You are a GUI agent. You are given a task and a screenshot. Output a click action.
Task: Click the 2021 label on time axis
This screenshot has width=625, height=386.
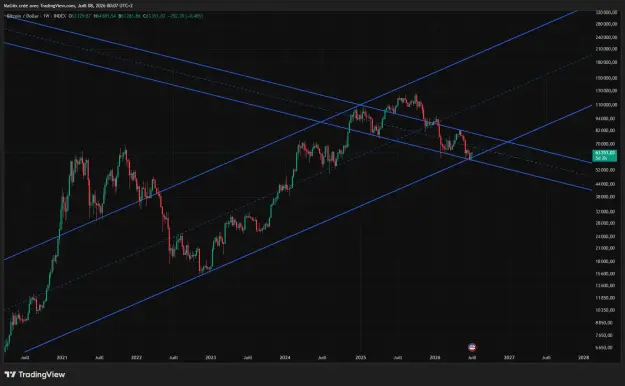pos(62,358)
